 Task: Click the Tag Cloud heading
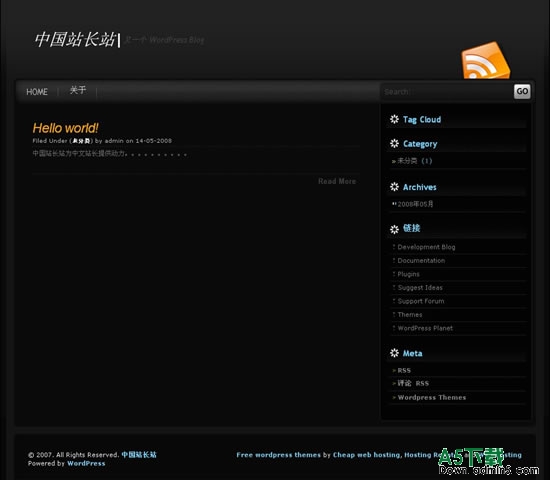pyautogui.click(x=422, y=120)
